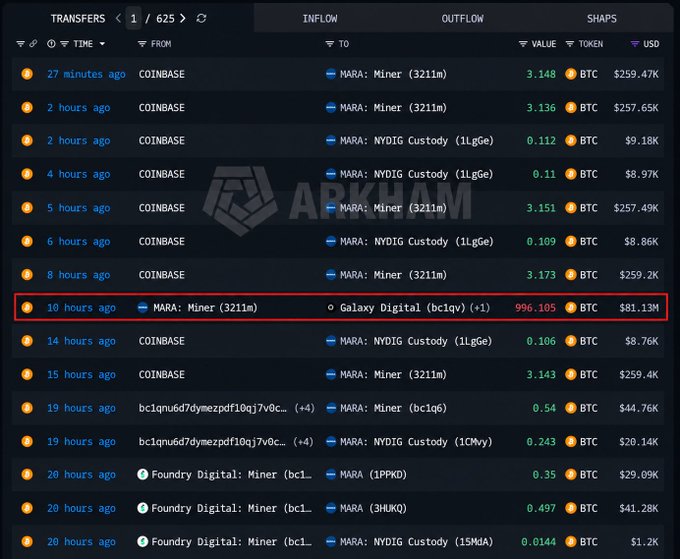Open NYDIG Custody recipient on 4 hours ago row
680x559 pixels.
(x=417, y=174)
